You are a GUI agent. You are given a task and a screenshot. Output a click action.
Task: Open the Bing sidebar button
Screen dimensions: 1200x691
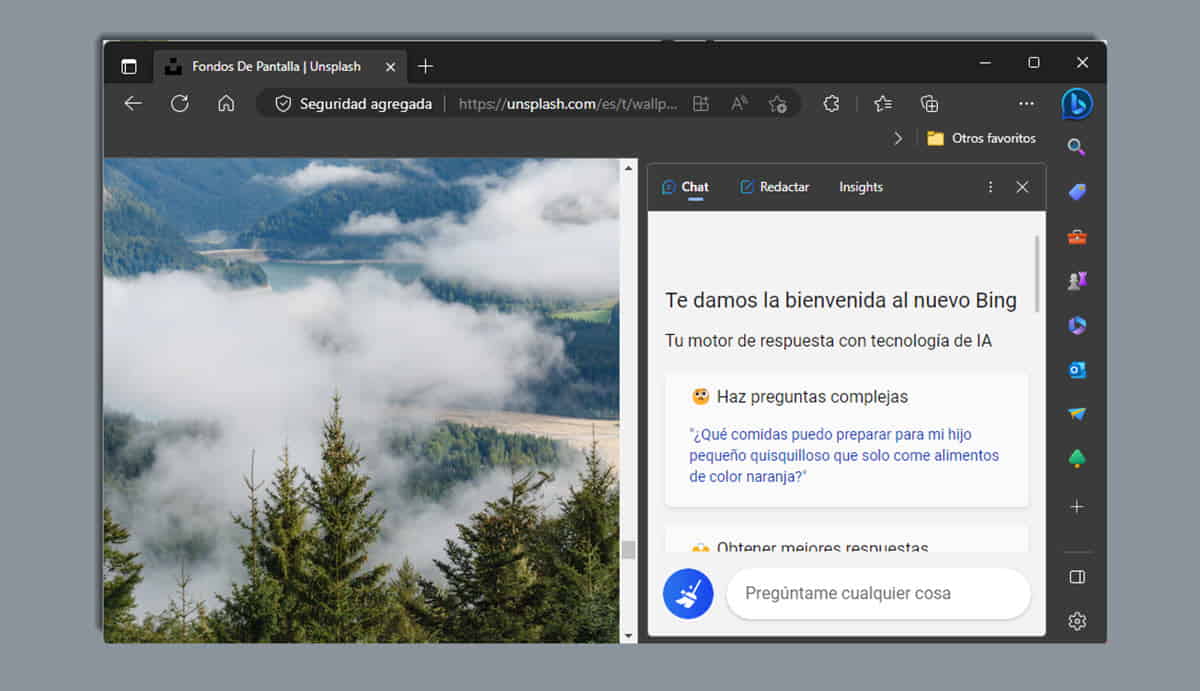[1077, 104]
